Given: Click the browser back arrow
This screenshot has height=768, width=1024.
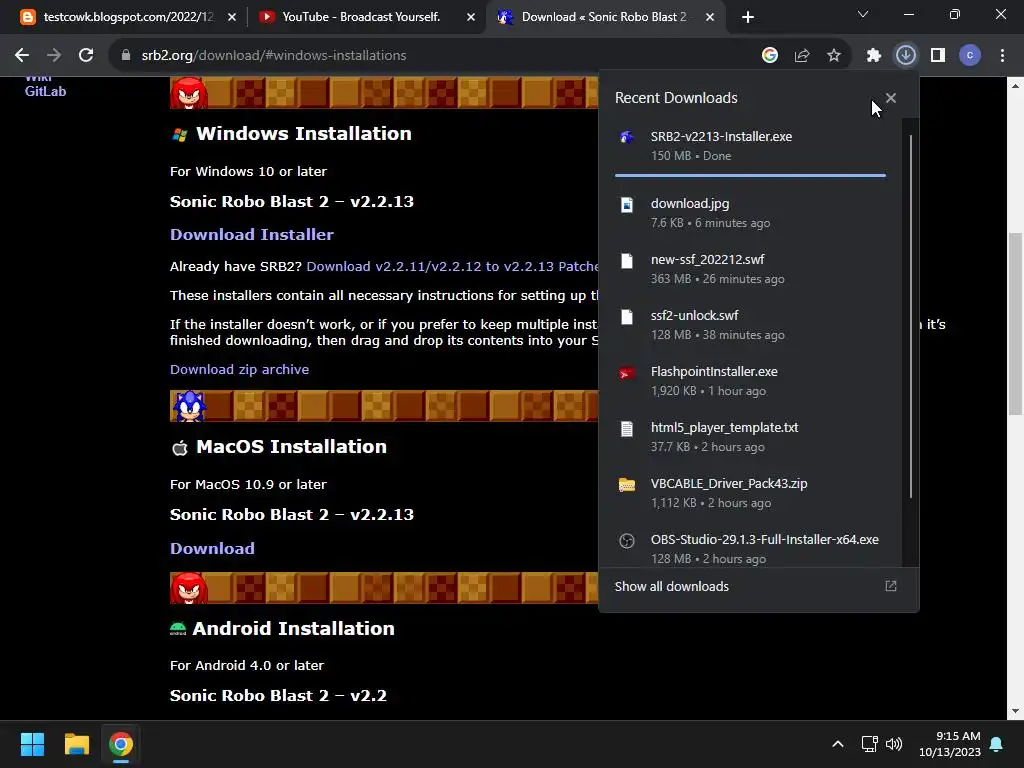Looking at the screenshot, I should point(22,56).
